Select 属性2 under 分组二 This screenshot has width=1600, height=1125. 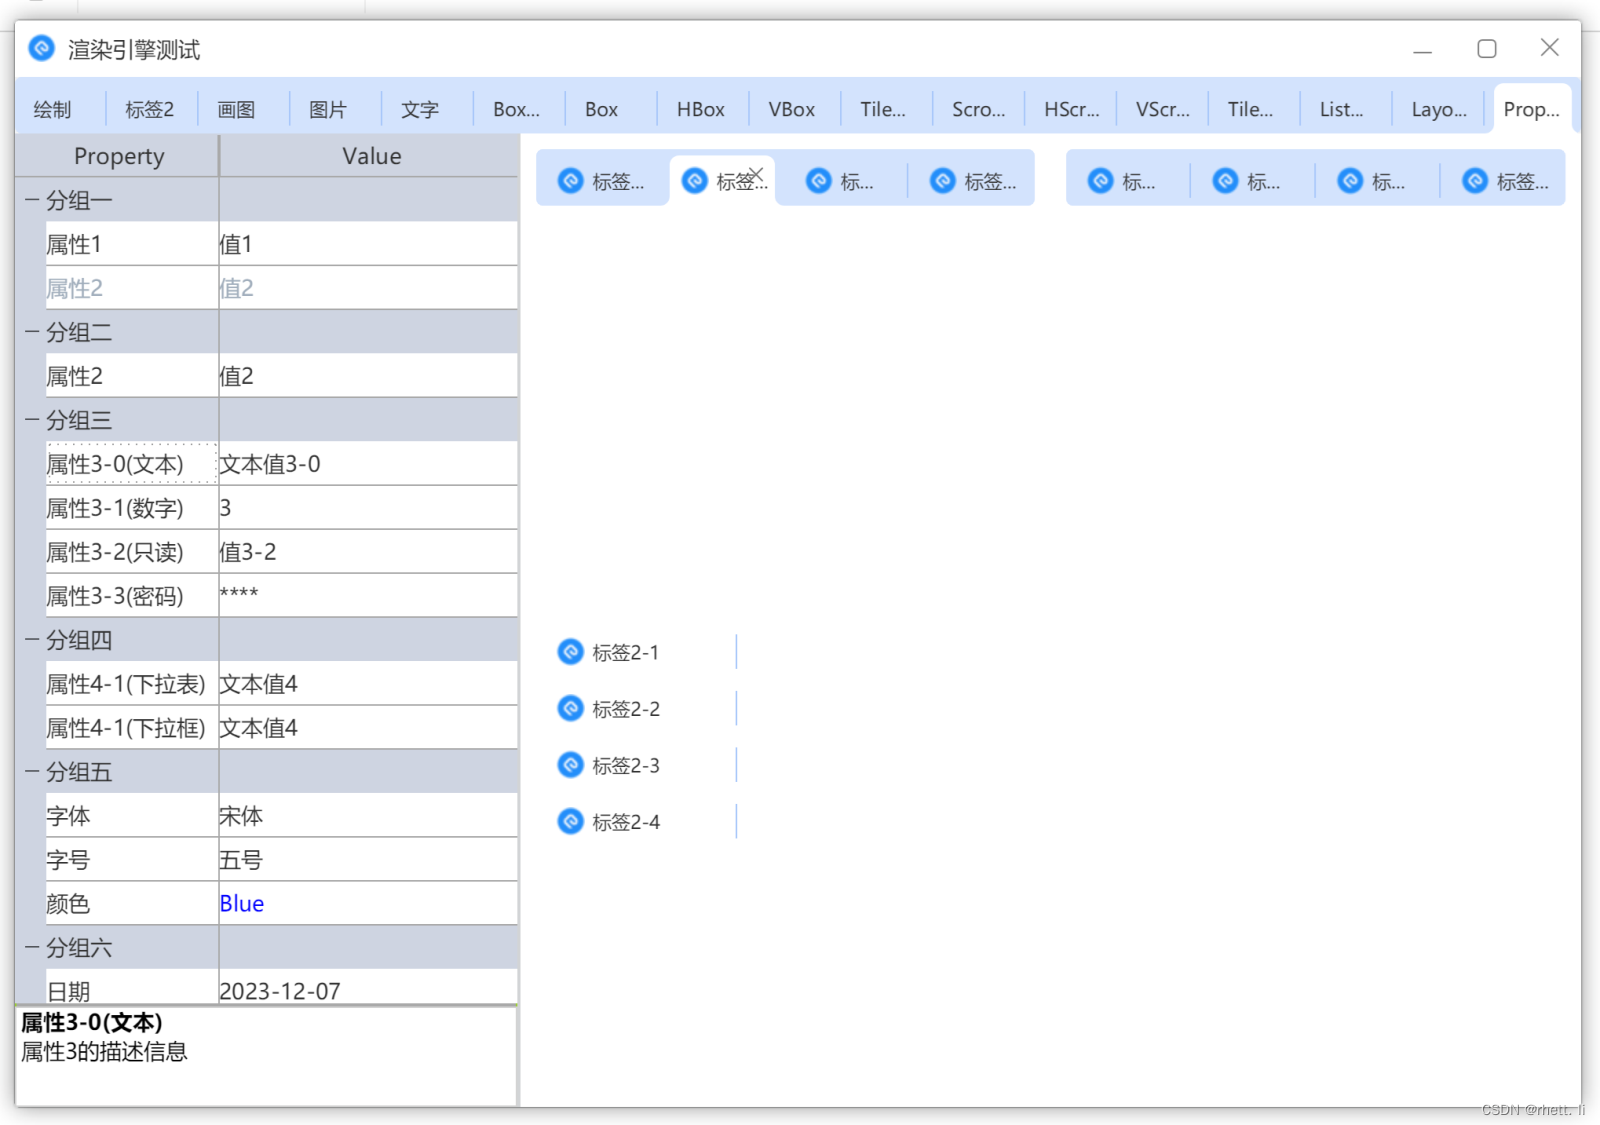132,376
